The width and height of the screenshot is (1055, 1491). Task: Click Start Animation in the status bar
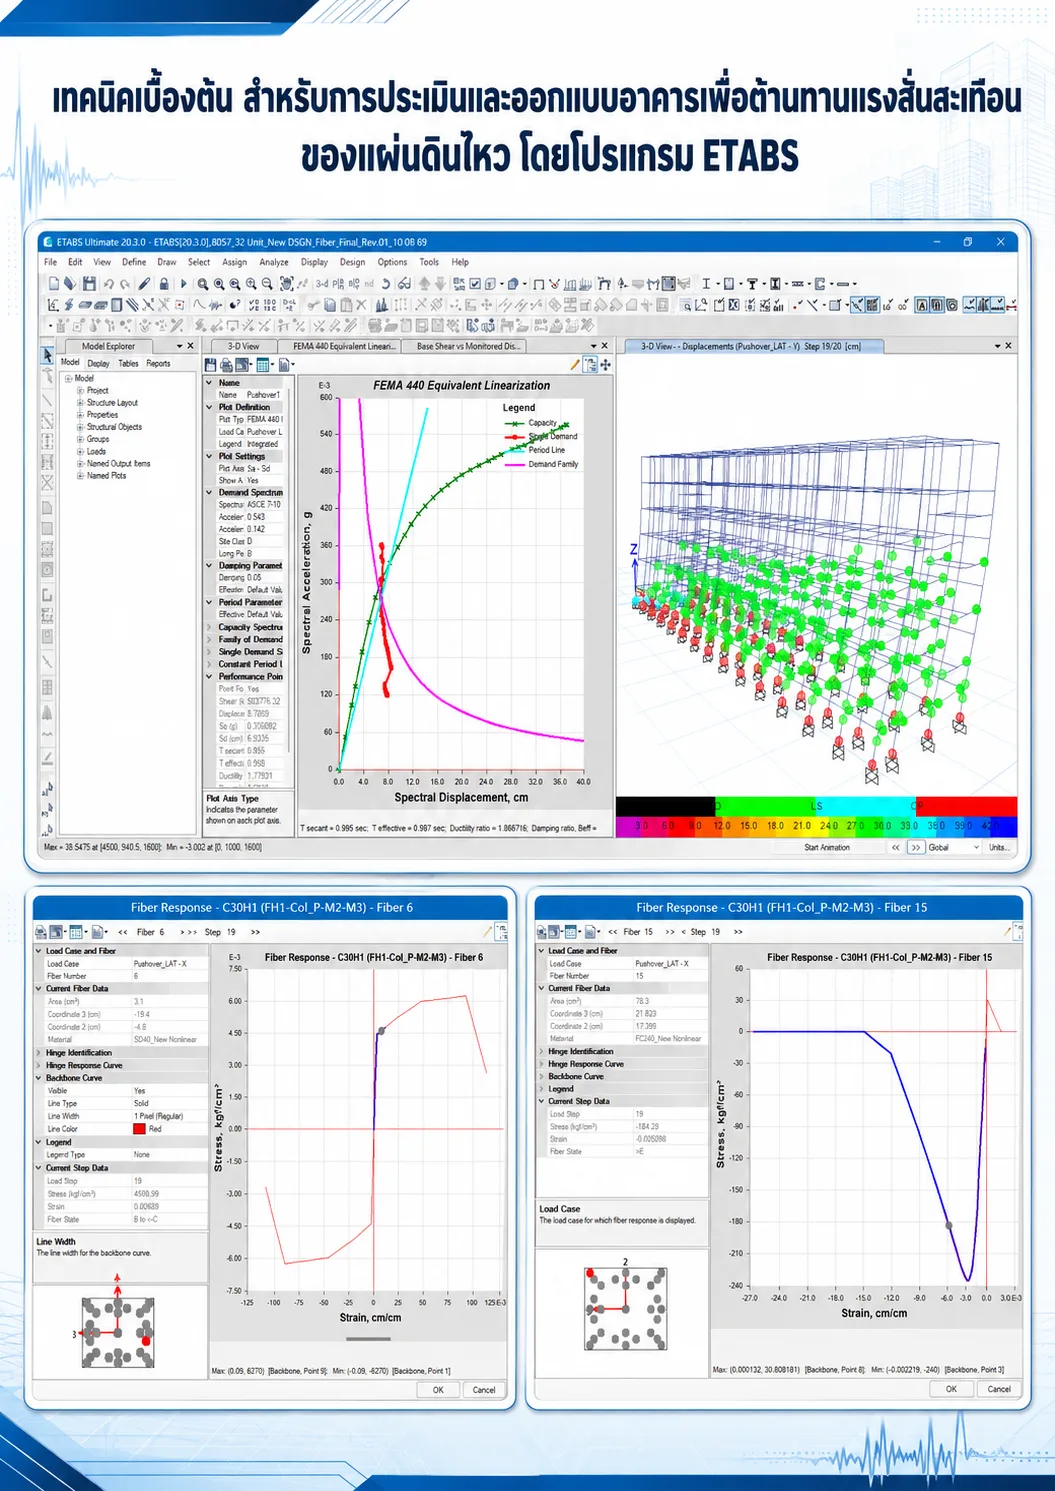pos(827,847)
